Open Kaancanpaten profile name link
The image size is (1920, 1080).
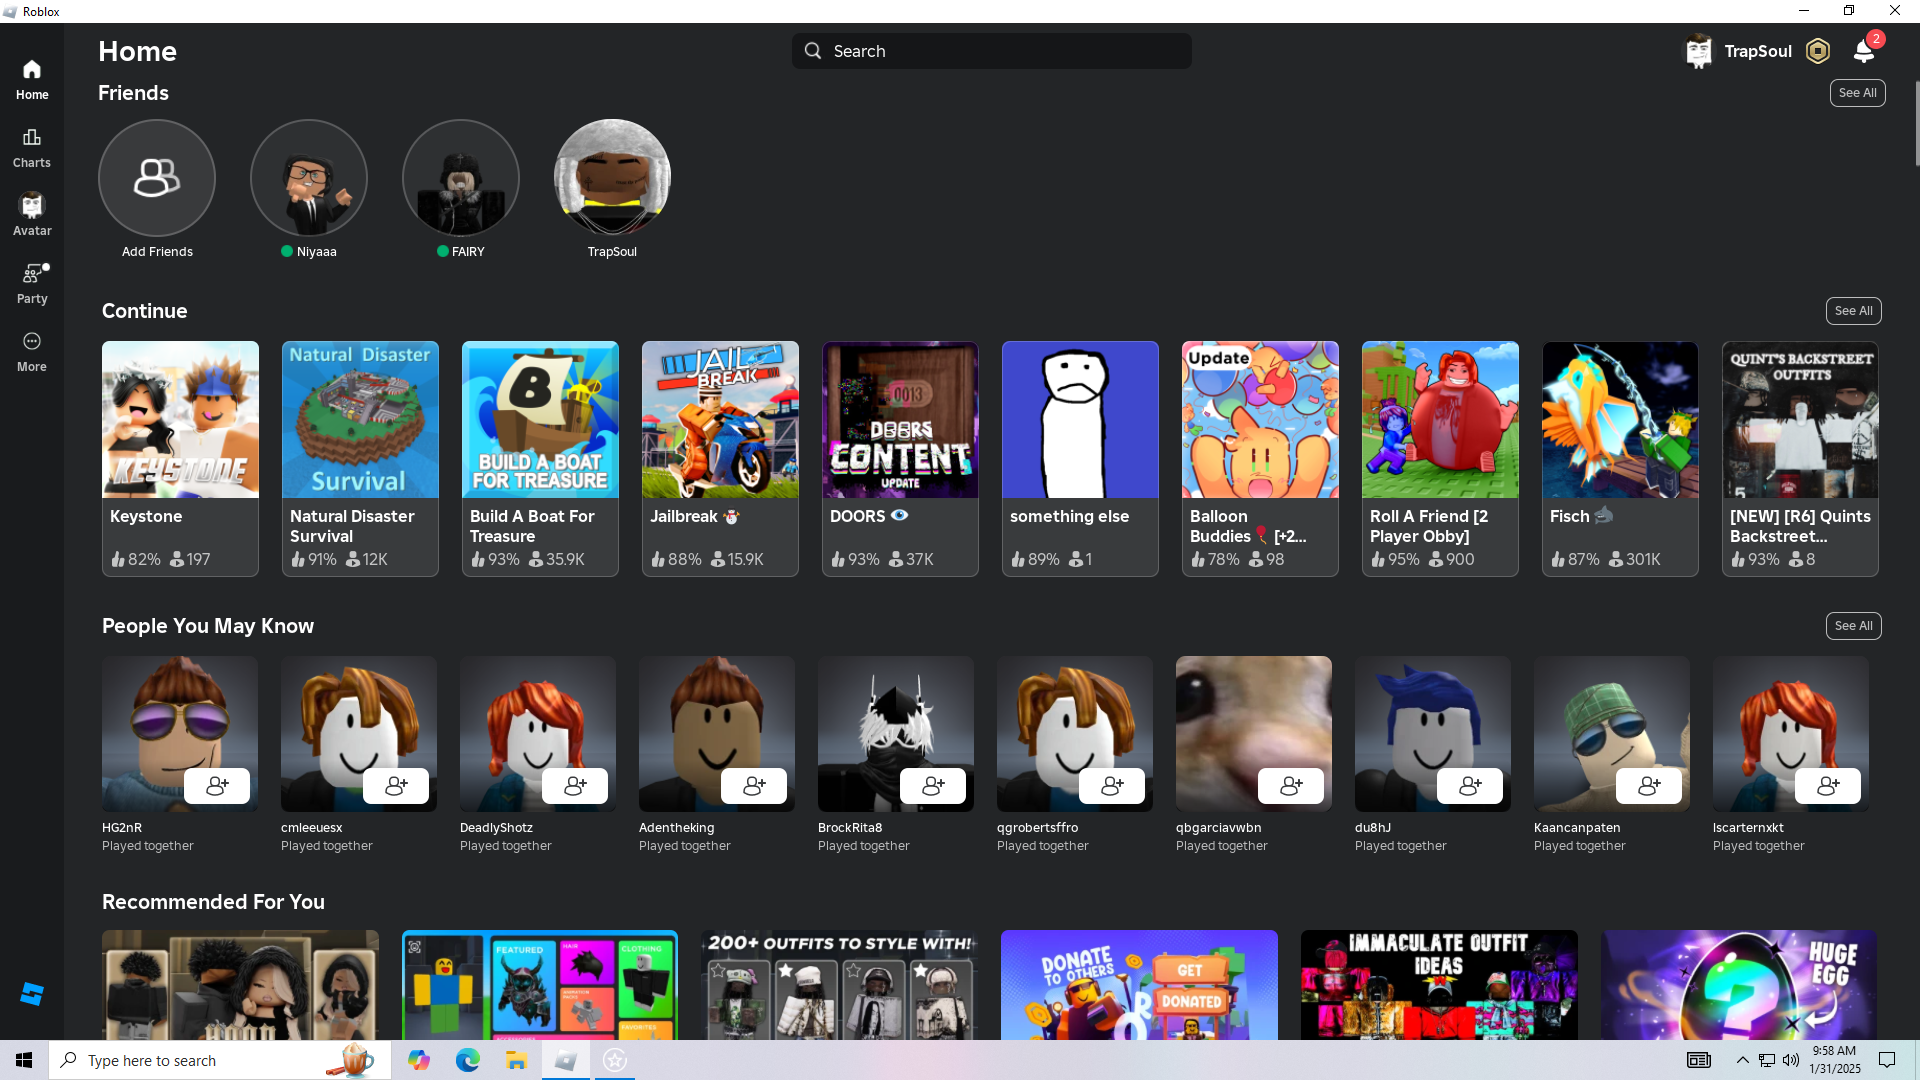[1577, 828]
